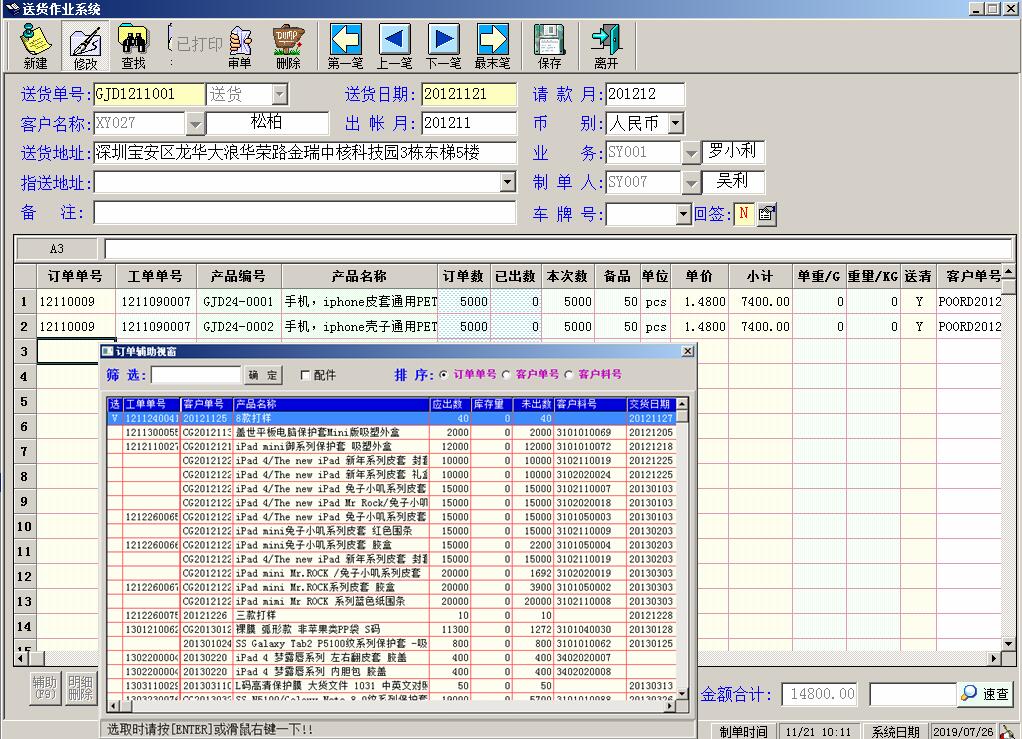Click the 送货地址 address field

305,153
